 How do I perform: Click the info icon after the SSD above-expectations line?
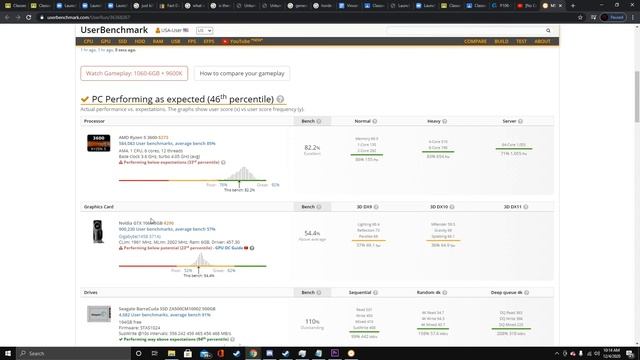(x=232, y=339)
